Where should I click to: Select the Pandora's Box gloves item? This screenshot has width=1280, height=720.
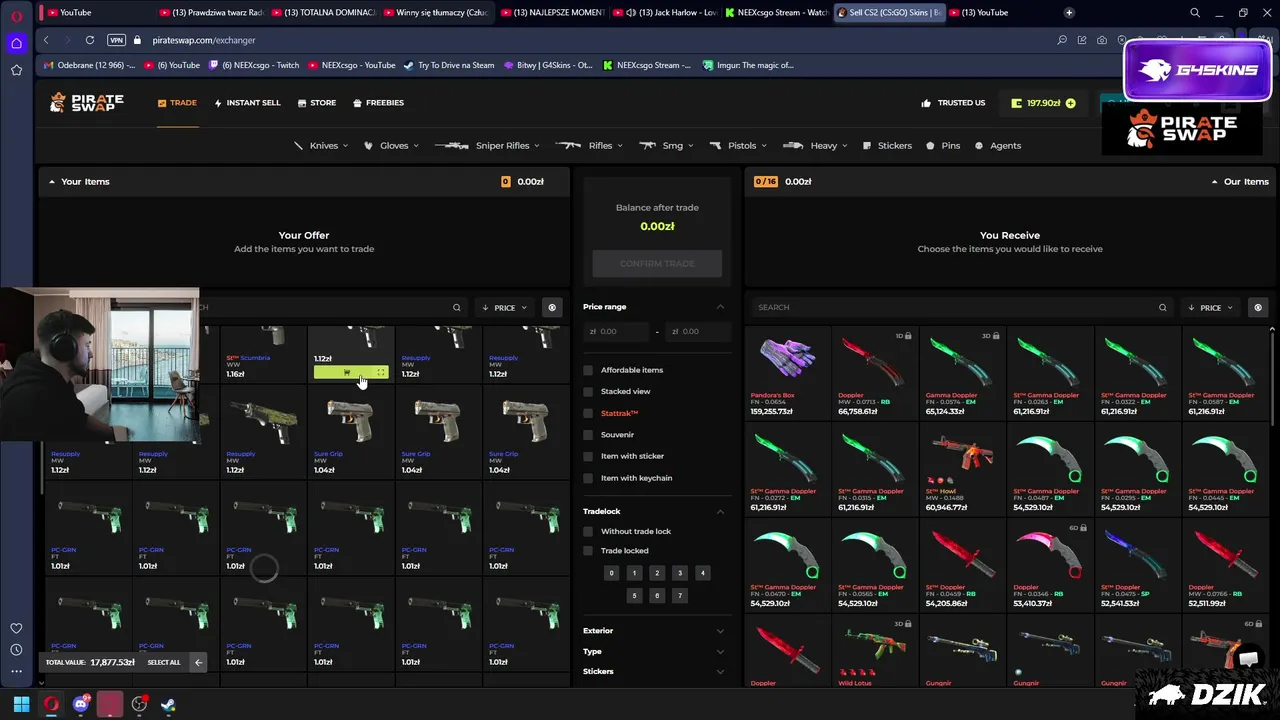pos(787,372)
